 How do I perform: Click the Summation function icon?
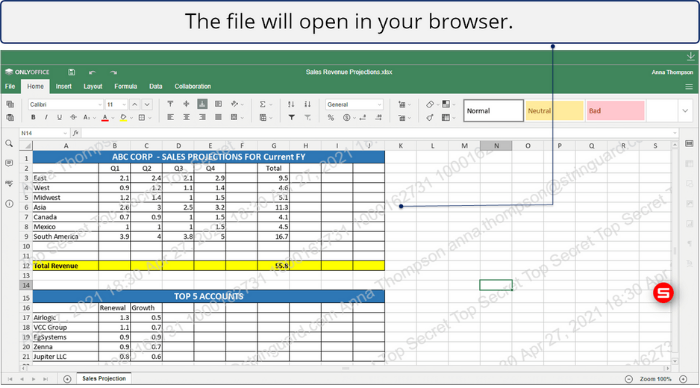[x=263, y=104]
